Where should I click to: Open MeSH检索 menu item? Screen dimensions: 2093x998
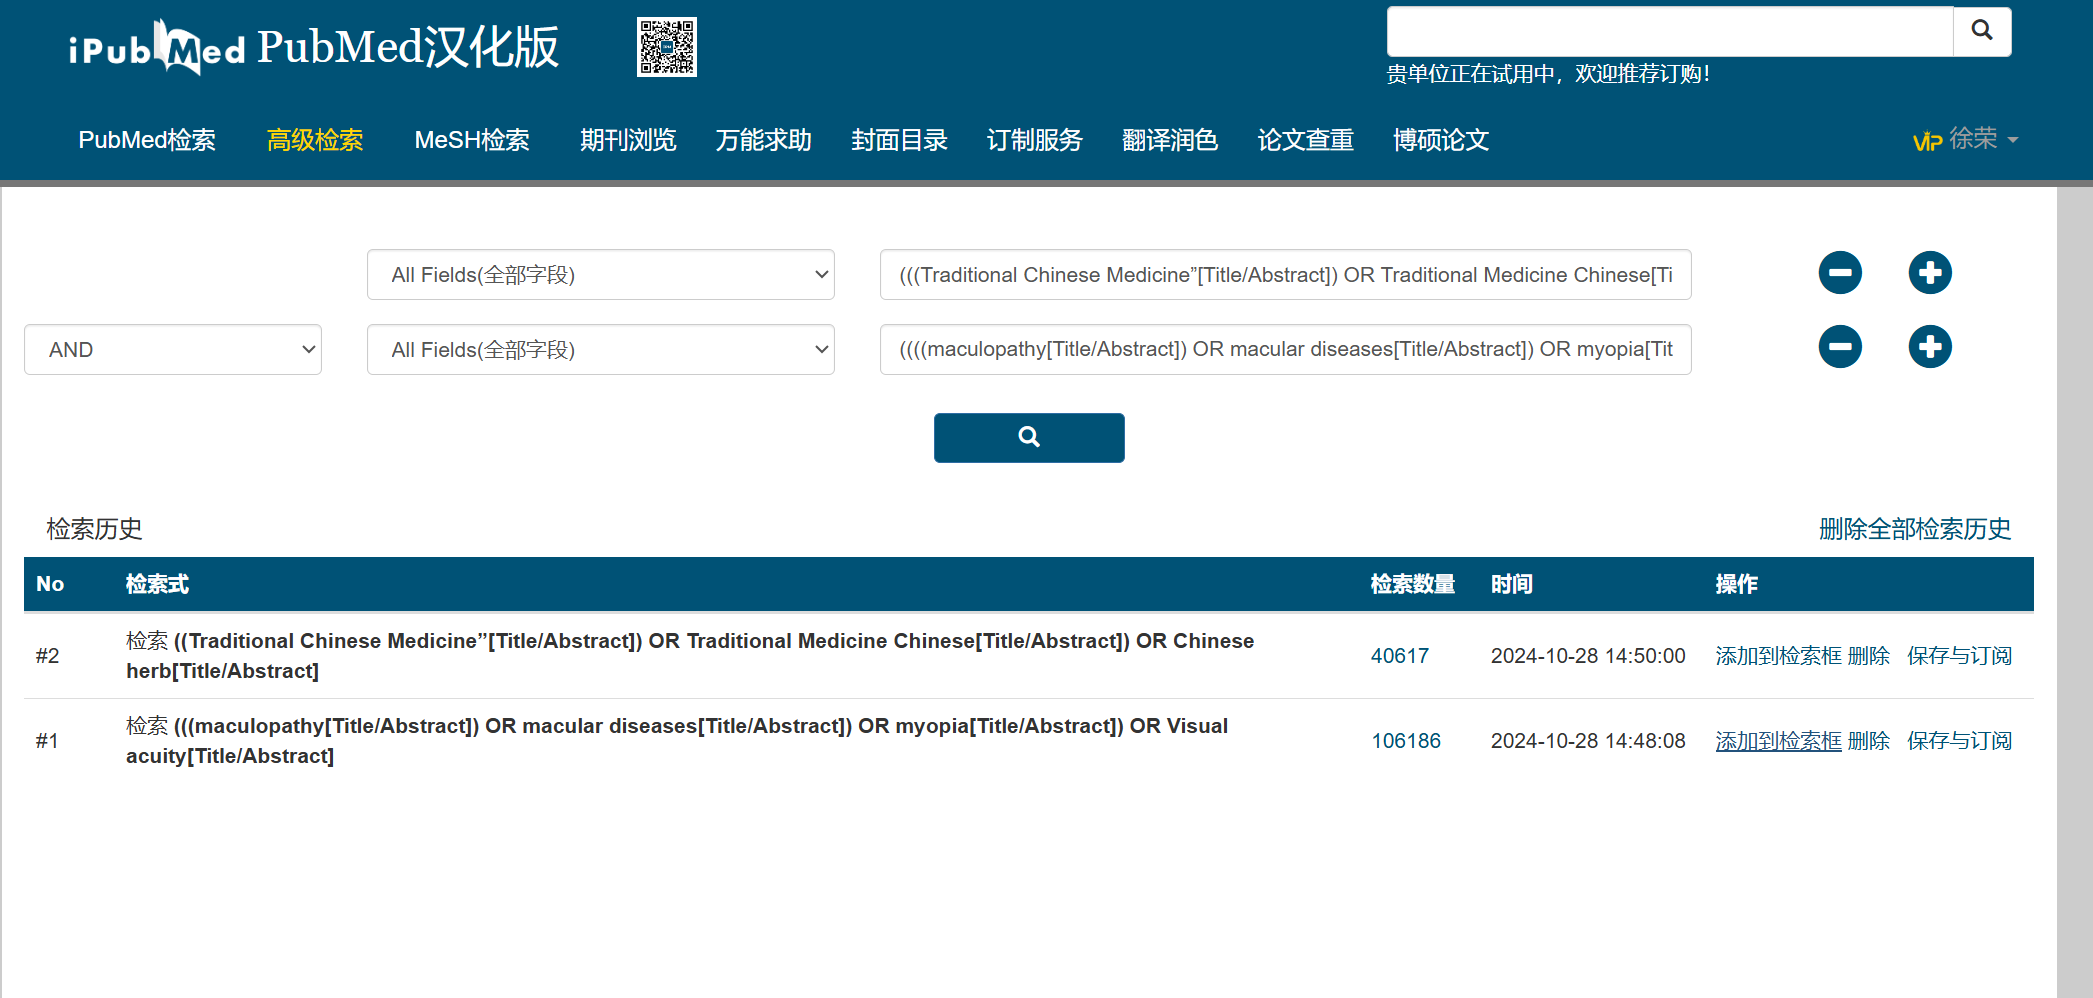point(472,140)
